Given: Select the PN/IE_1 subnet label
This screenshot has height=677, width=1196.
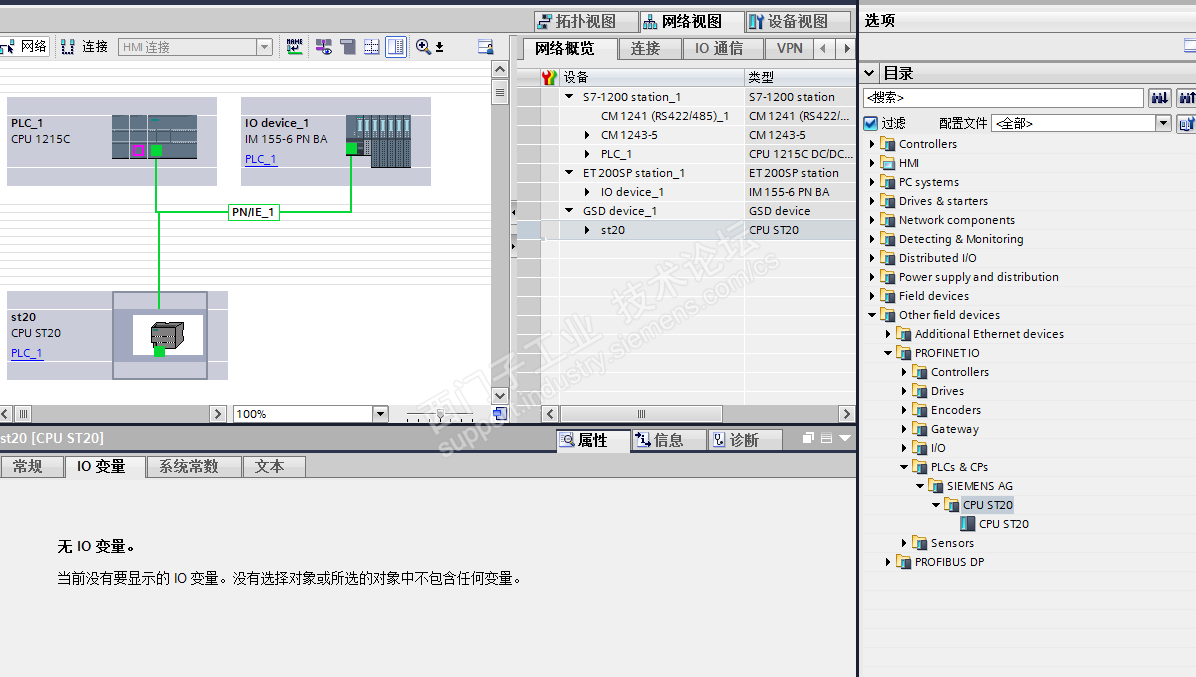Looking at the screenshot, I should coord(253,212).
